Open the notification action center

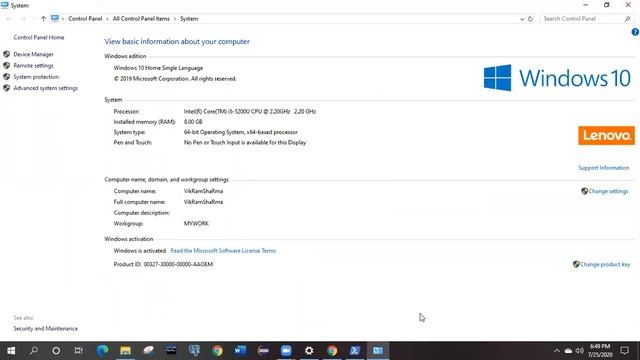coord(624,351)
